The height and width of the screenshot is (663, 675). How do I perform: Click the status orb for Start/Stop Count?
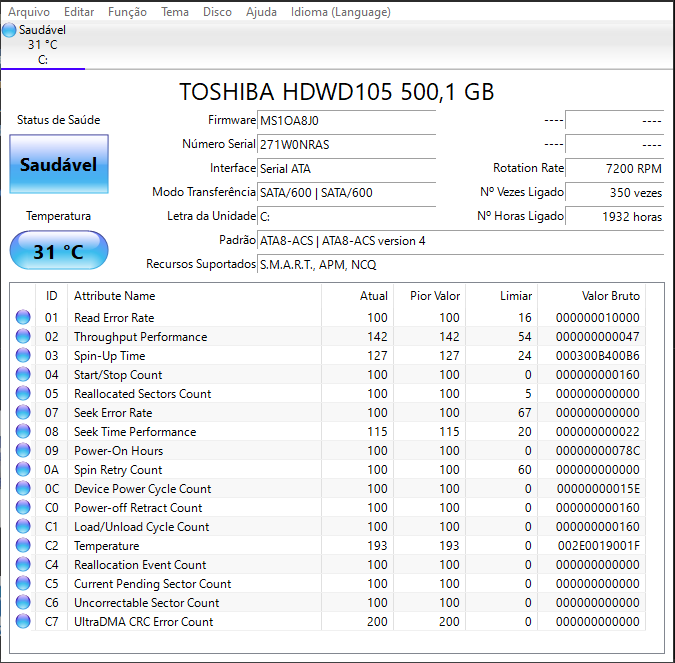pyautogui.click(x=23, y=374)
